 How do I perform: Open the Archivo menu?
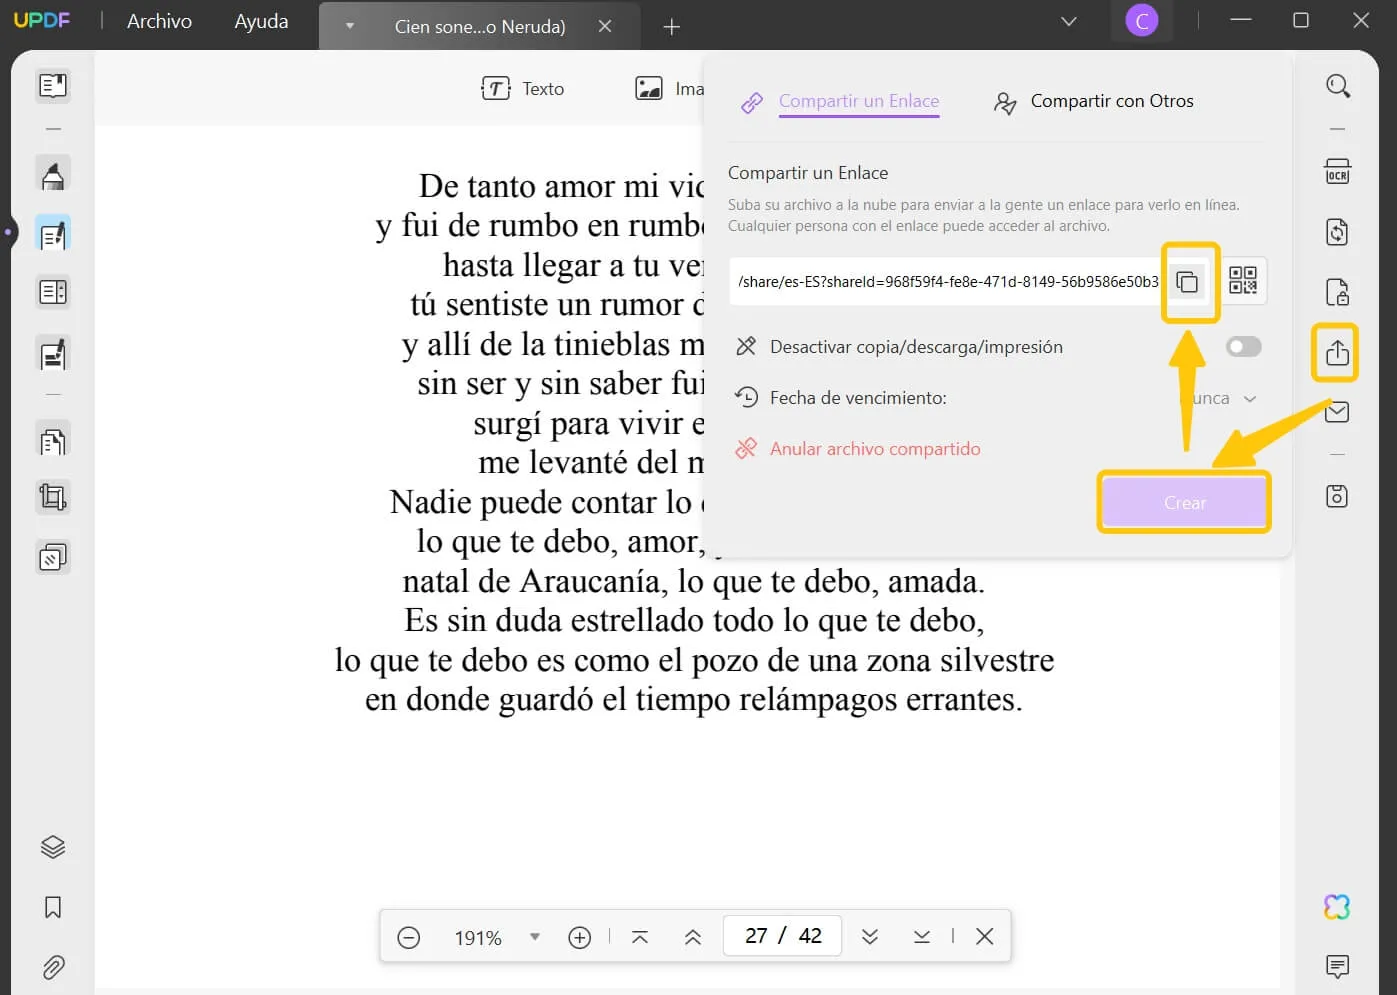[159, 21]
